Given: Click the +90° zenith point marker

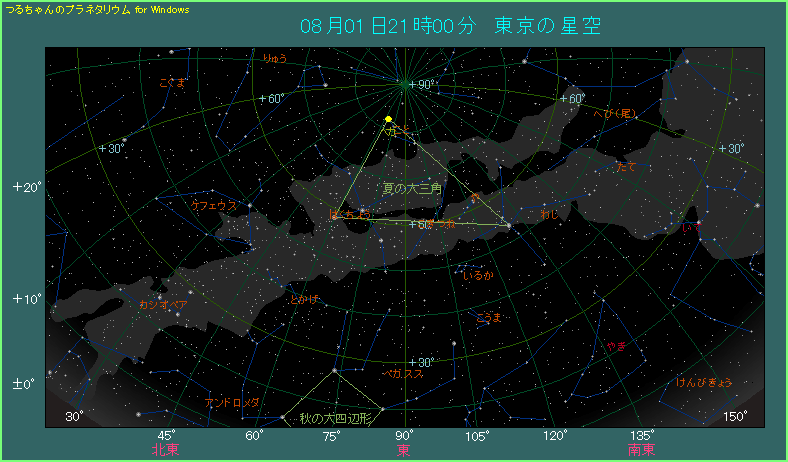Looking at the screenshot, I should point(403,84).
